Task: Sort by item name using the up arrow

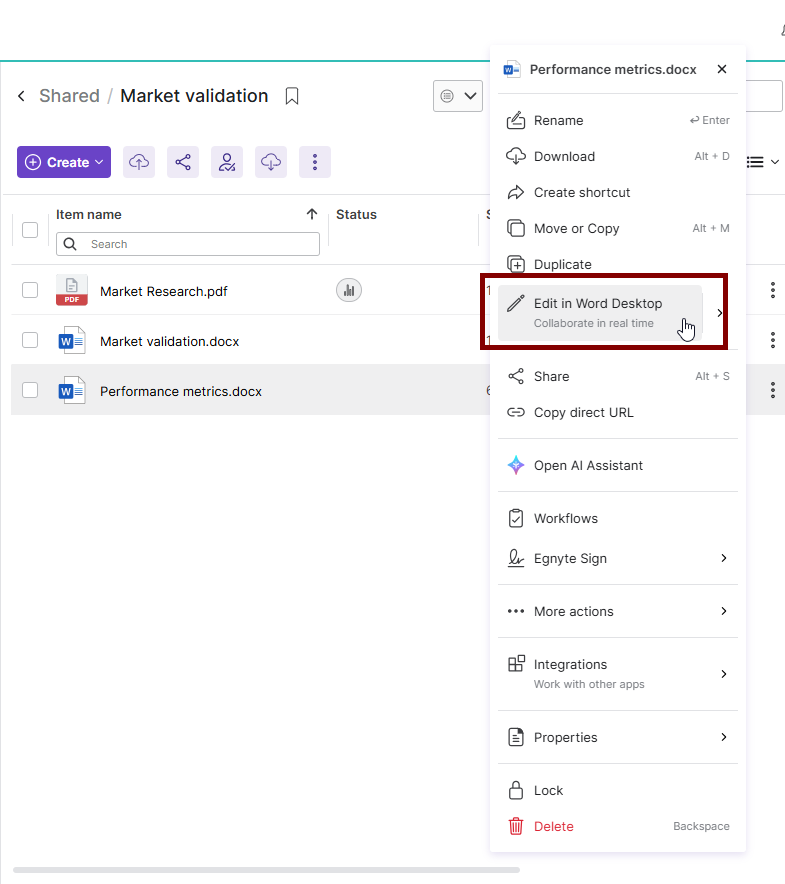Action: click(312, 214)
